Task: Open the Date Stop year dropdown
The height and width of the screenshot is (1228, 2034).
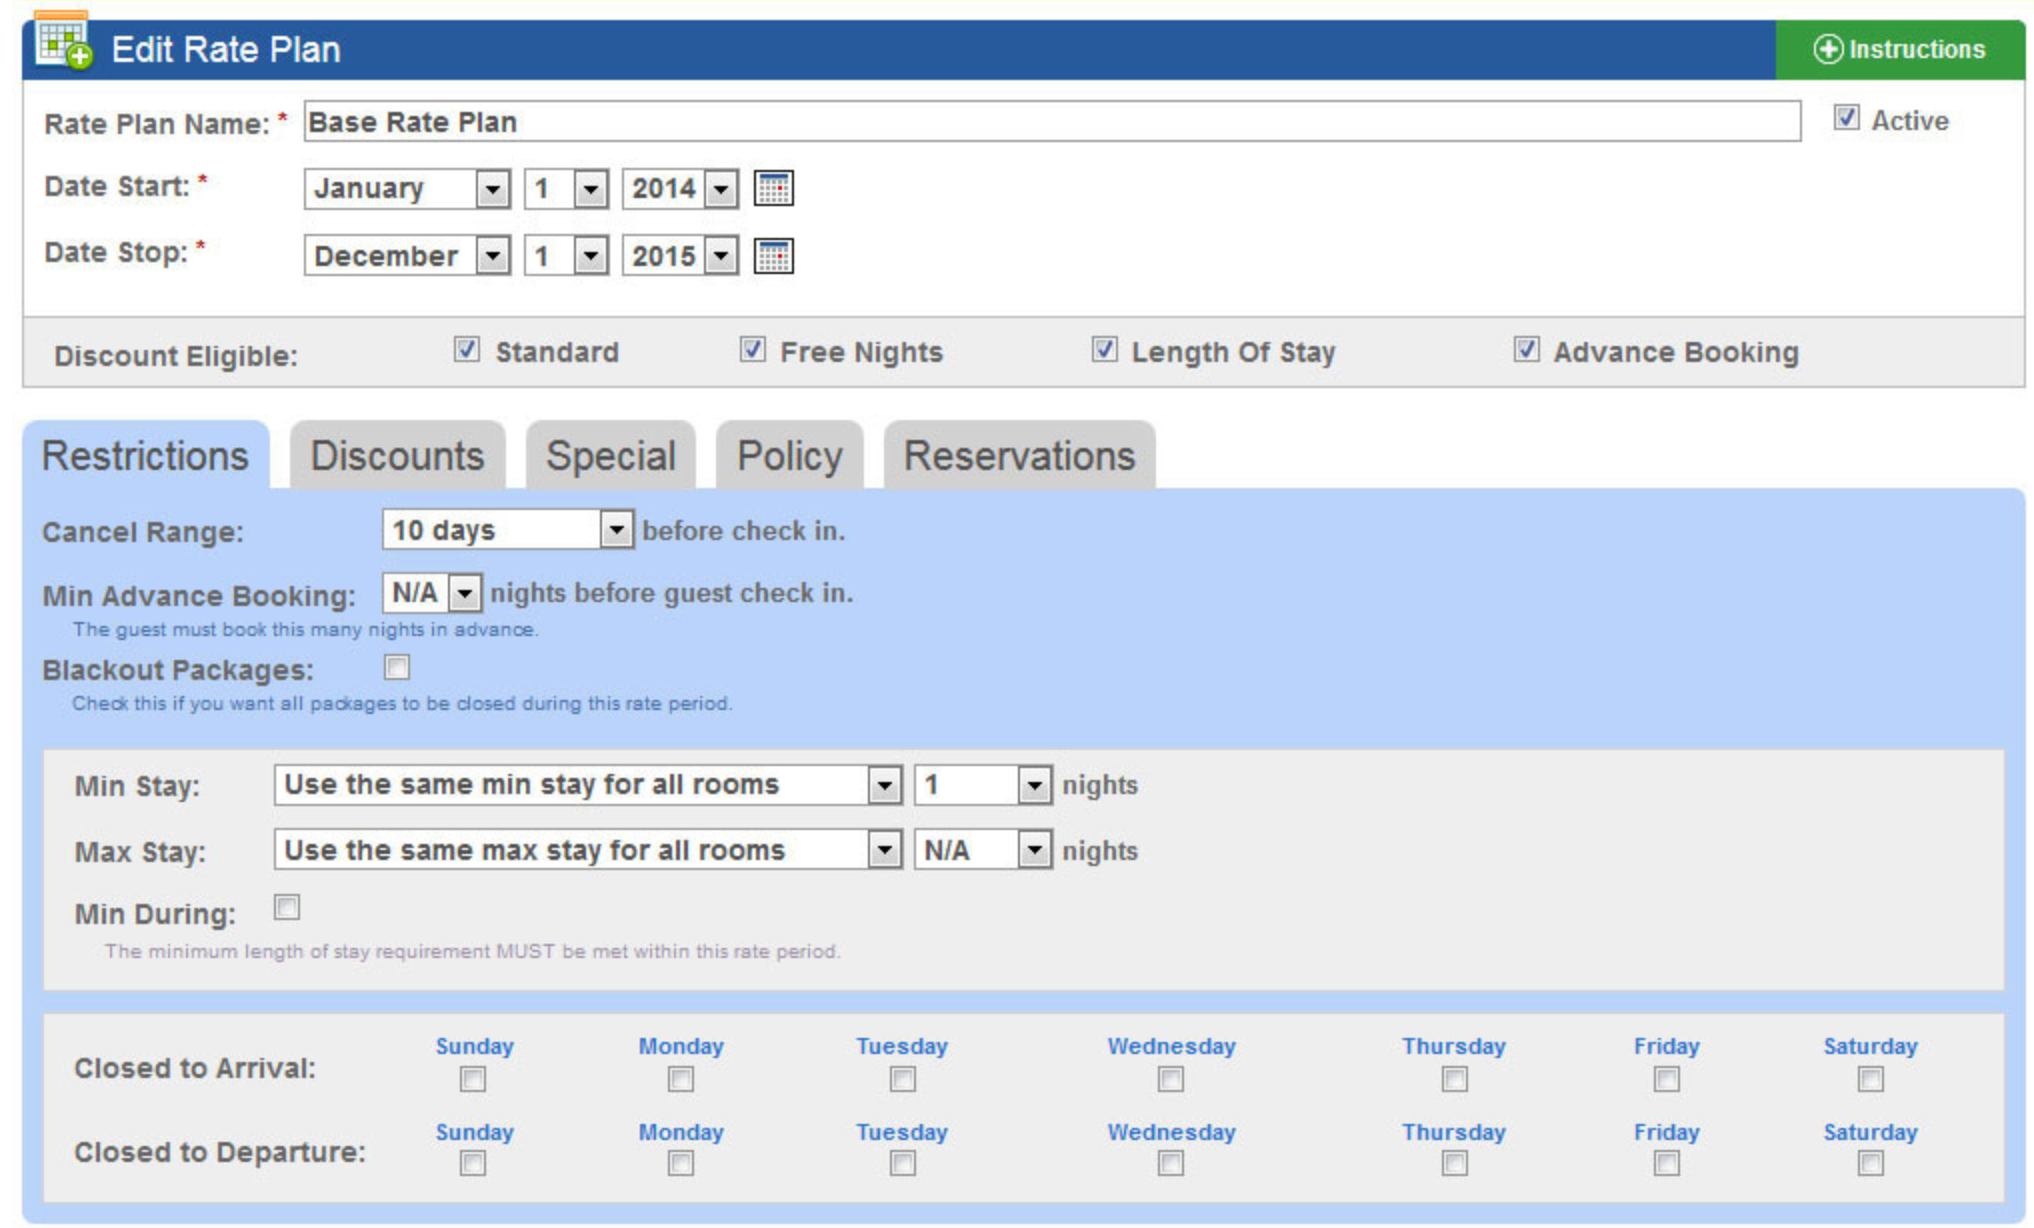Action: (x=721, y=256)
